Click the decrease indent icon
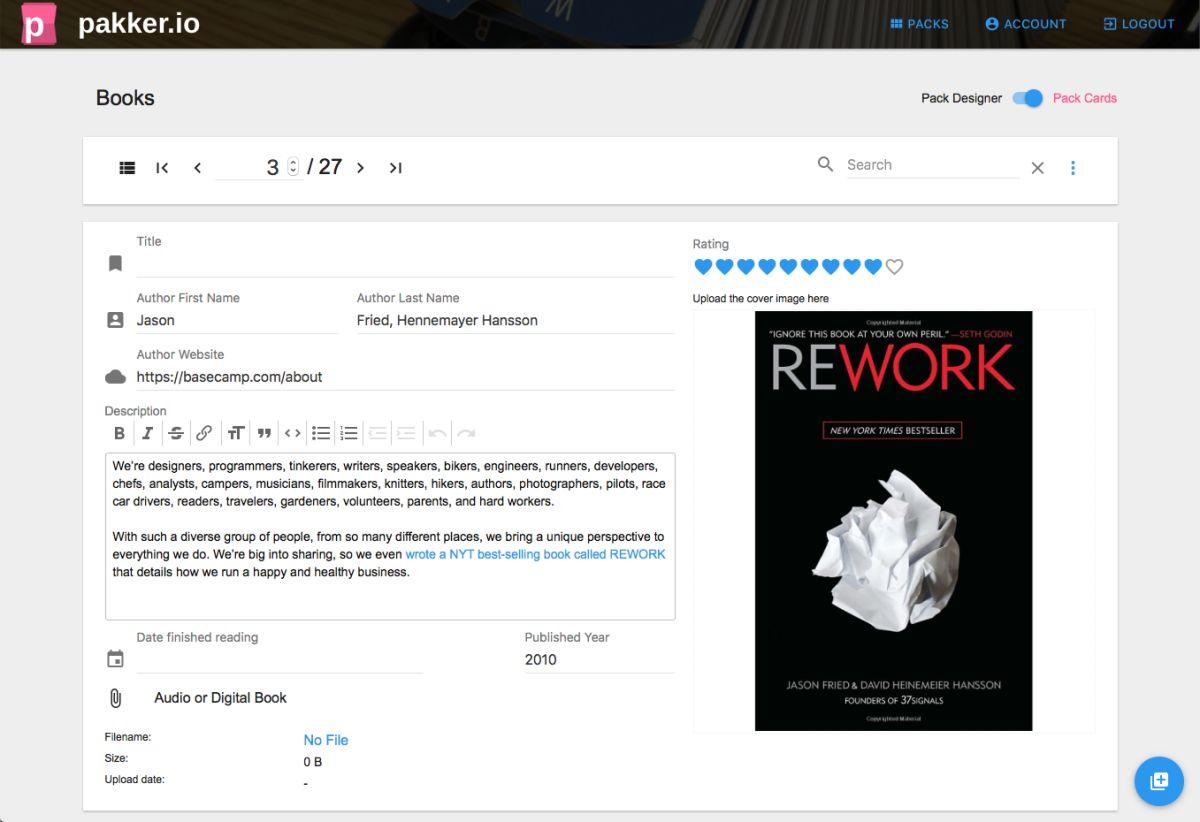The width and height of the screenshot is (1200, 822). tap(378, 433)
